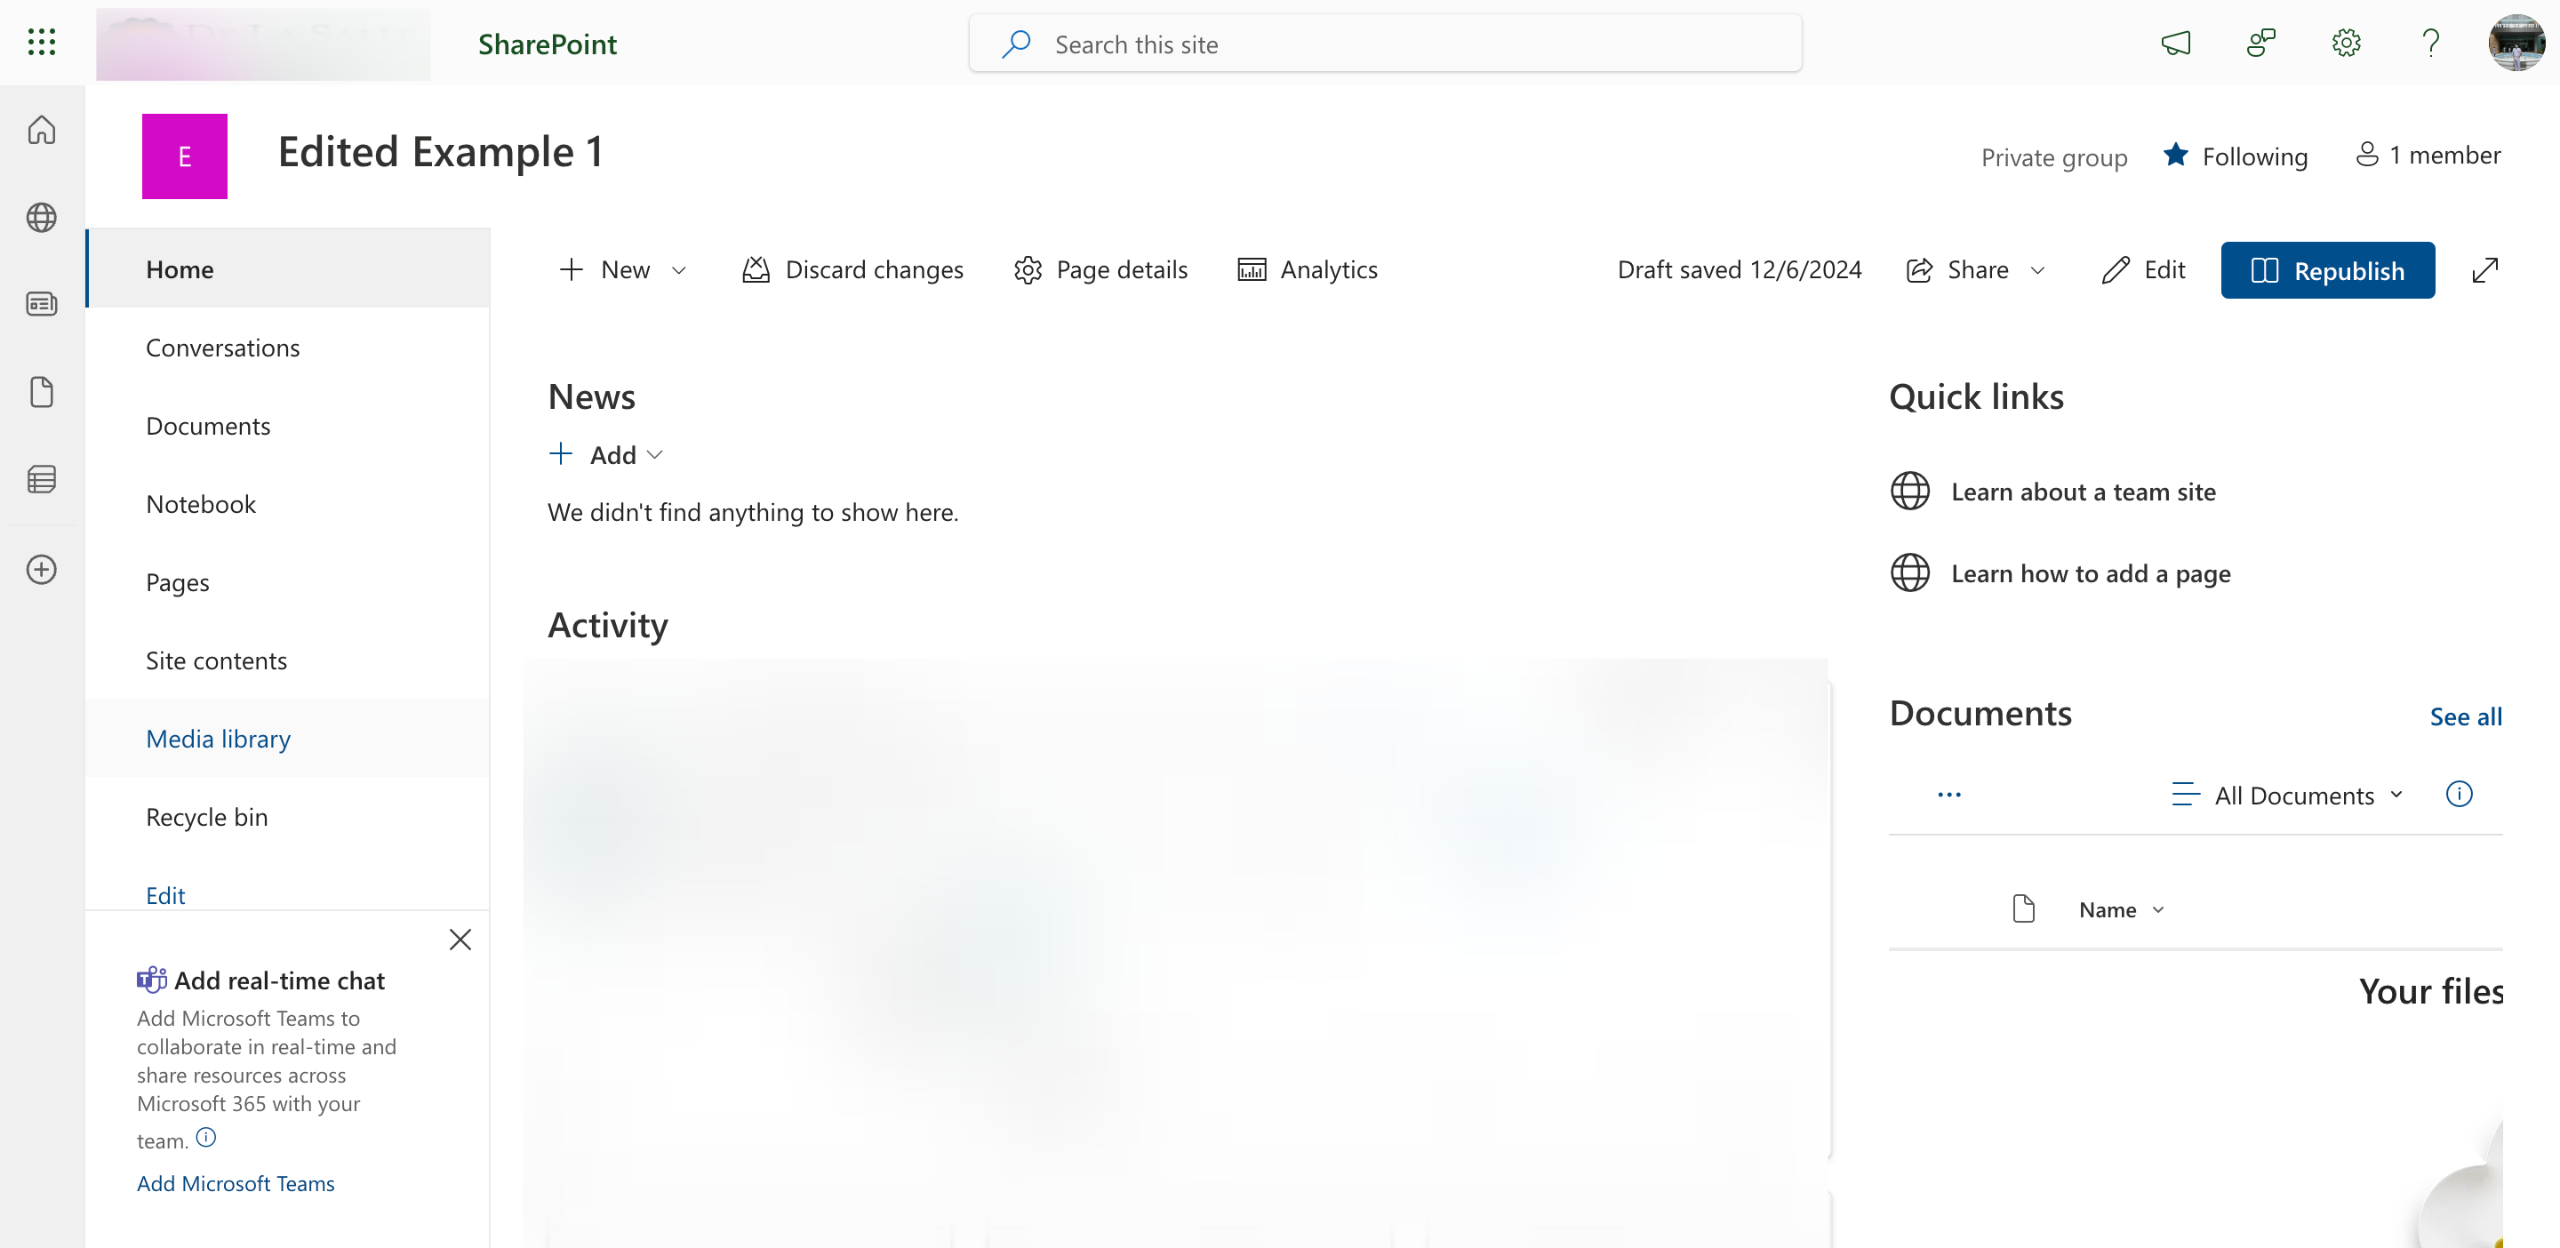Click the Republish button
Viewport: 2560px width, 1248px height.
click(x=2327, y=270)
